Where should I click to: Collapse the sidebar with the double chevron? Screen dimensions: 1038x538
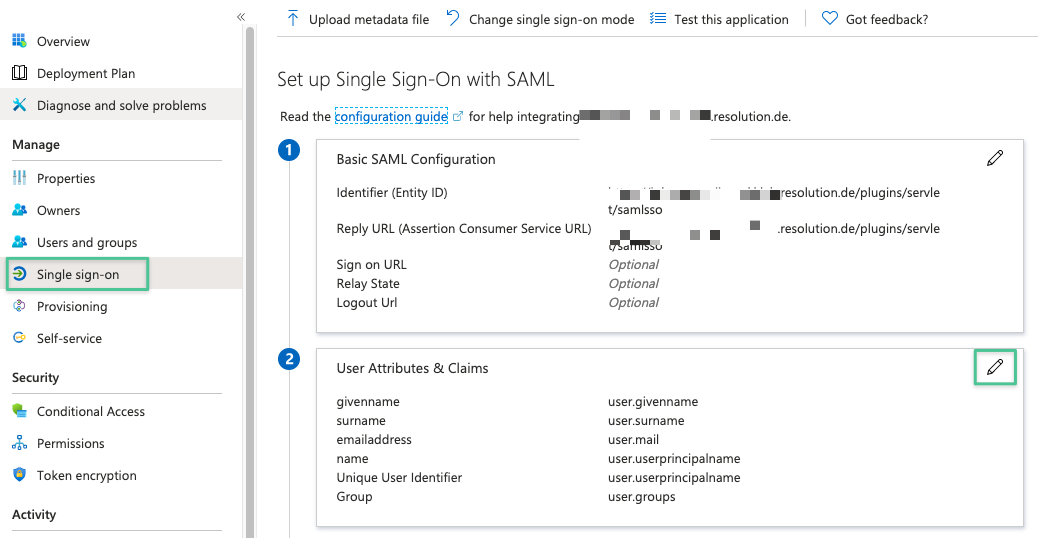click(241, 17)
